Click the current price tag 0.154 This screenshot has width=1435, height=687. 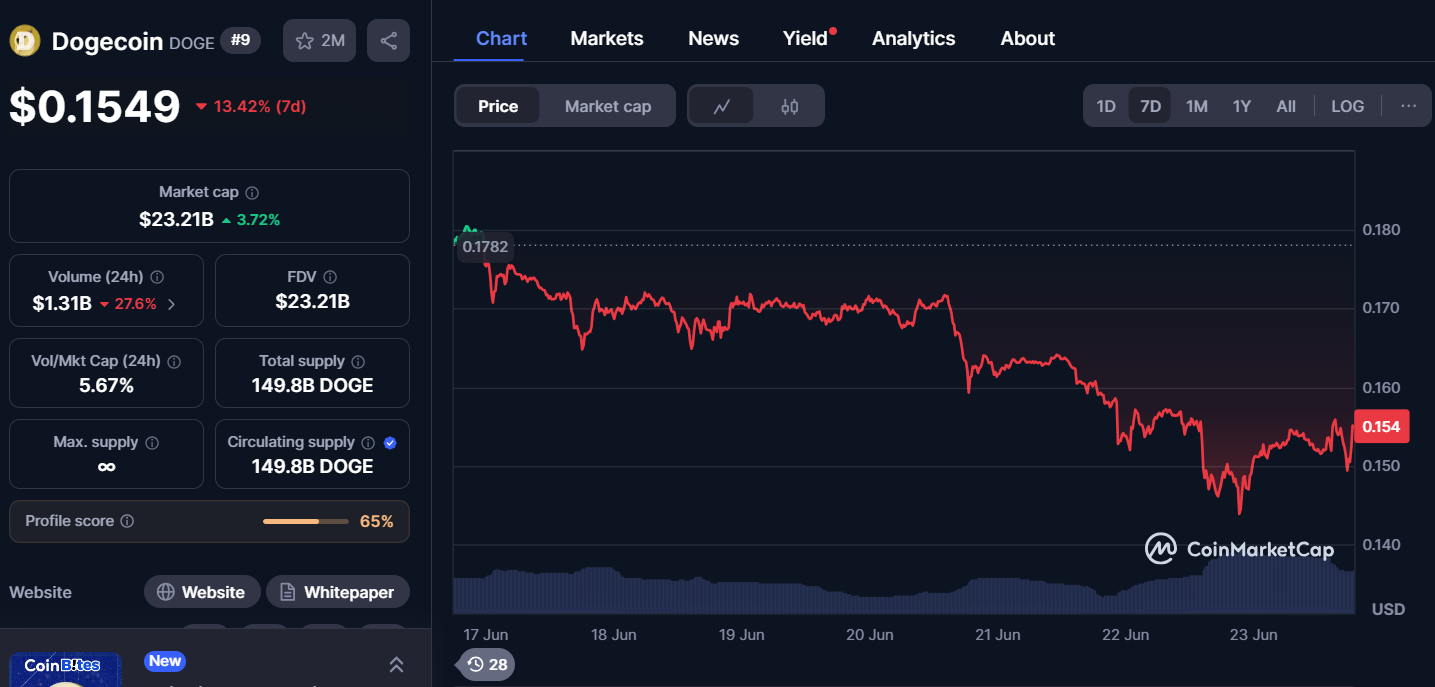pyautogui.click(x=1381, y=427)
